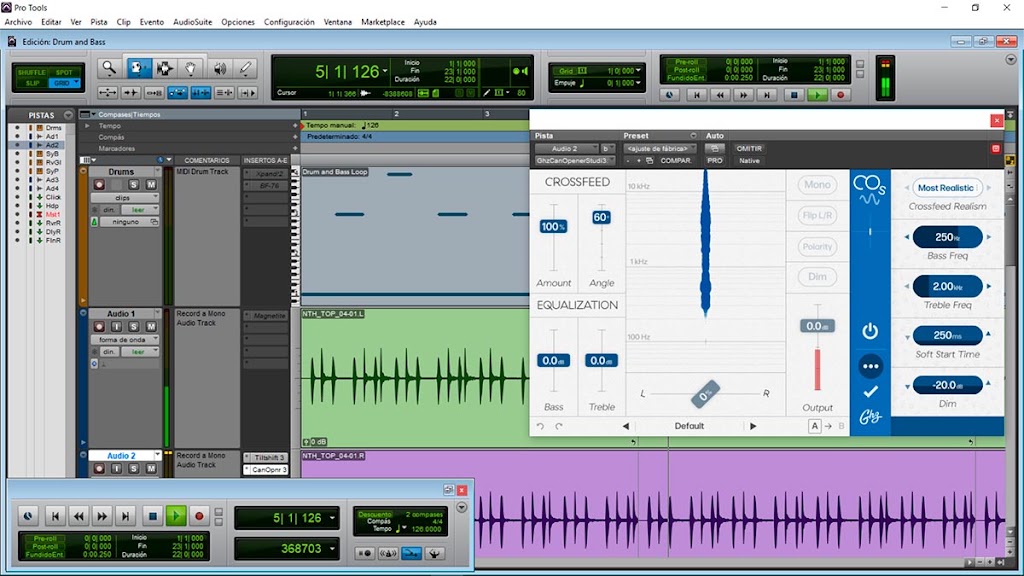Click the online sync clock icon in floating Transport
The width and height of the screenshot is (1024, 576).
(28, 516)
